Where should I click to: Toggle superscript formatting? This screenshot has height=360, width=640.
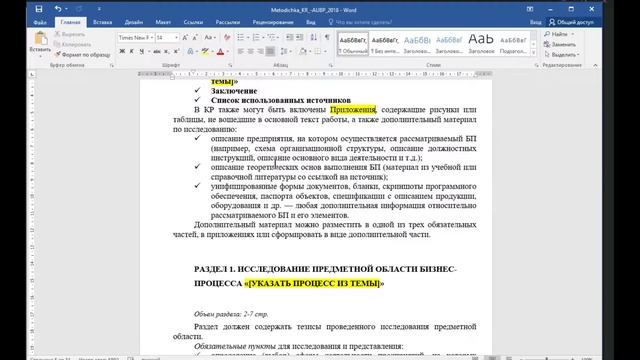[x=176, y=51]
